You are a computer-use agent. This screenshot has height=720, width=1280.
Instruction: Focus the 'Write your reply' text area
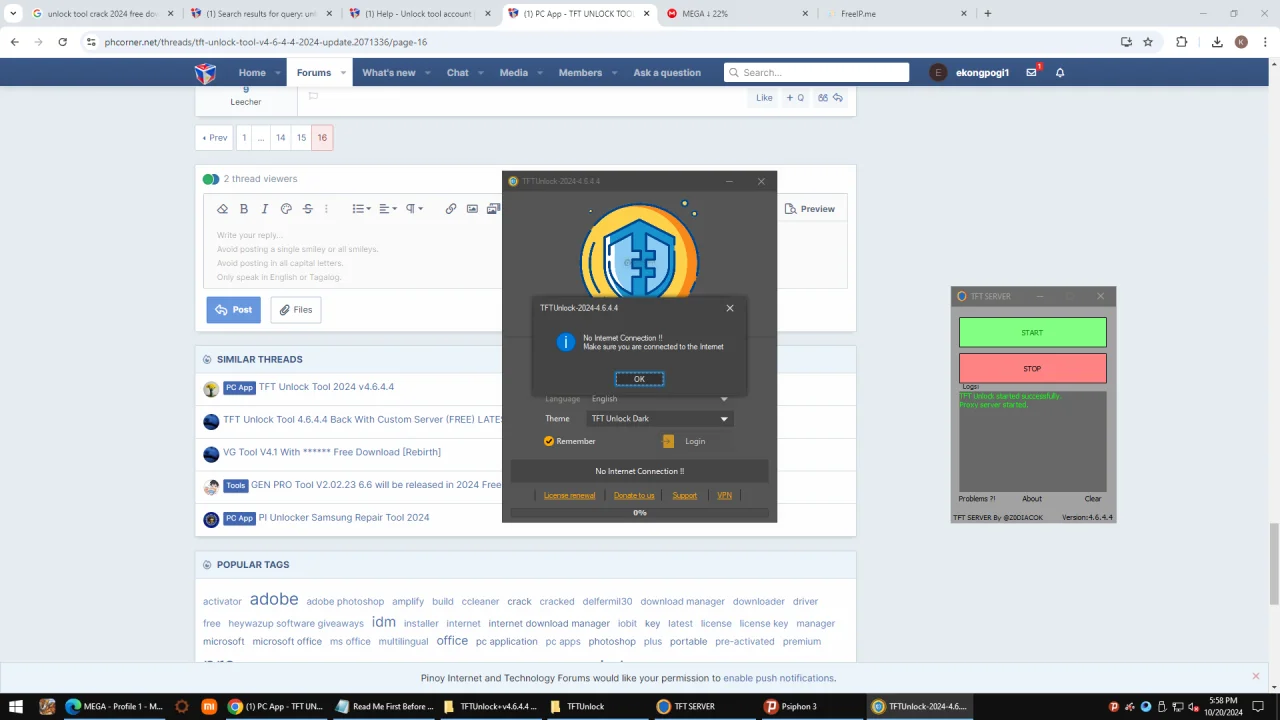pos(360,256)
